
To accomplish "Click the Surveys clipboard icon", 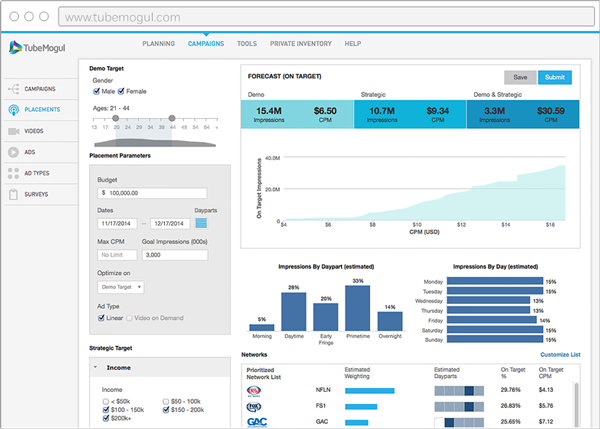I will (13, 194).
